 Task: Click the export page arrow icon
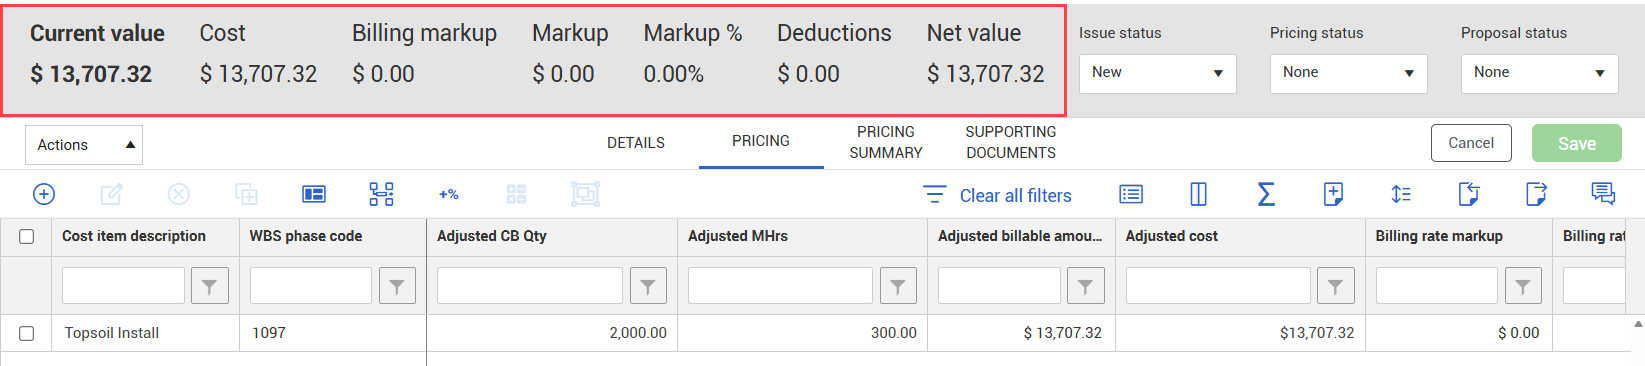[x=1536, y=194]
